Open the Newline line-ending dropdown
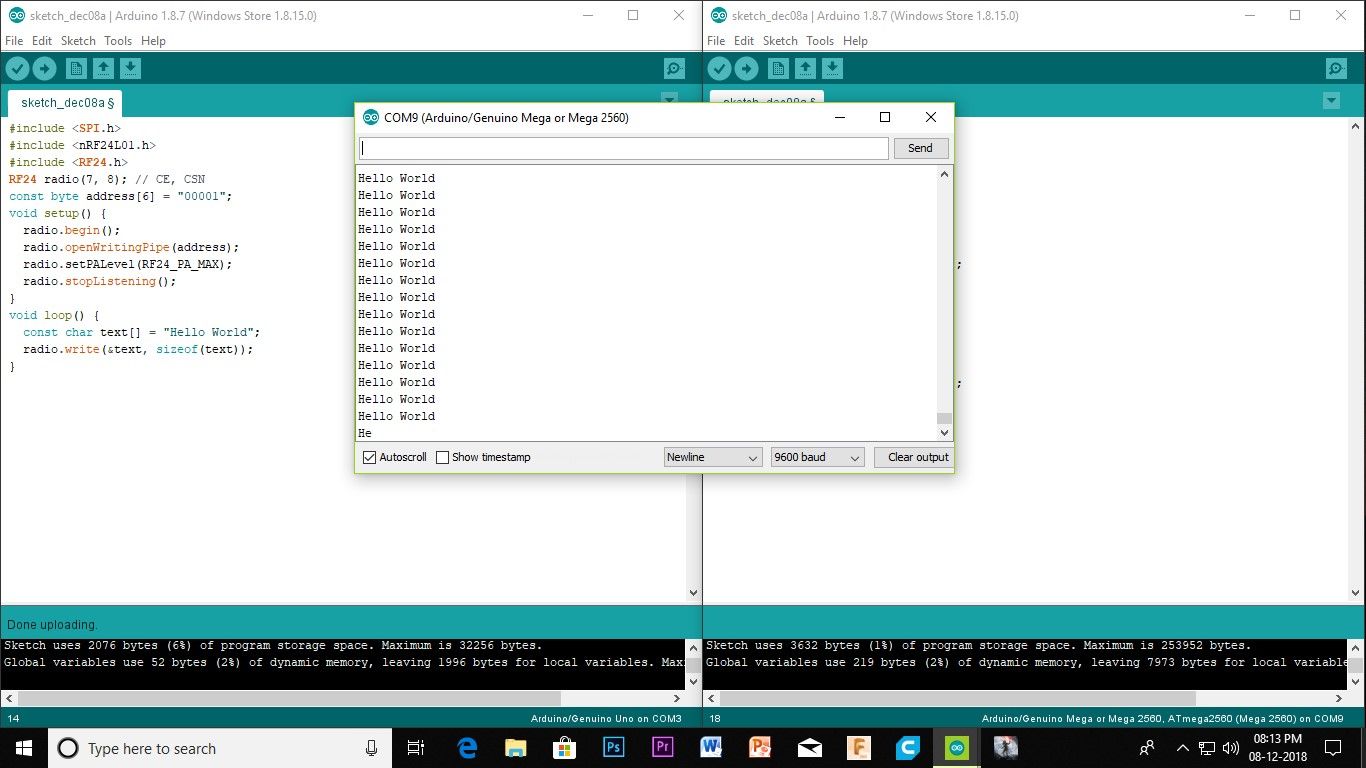The image size is (1366, 768). [x=714, y=457]
